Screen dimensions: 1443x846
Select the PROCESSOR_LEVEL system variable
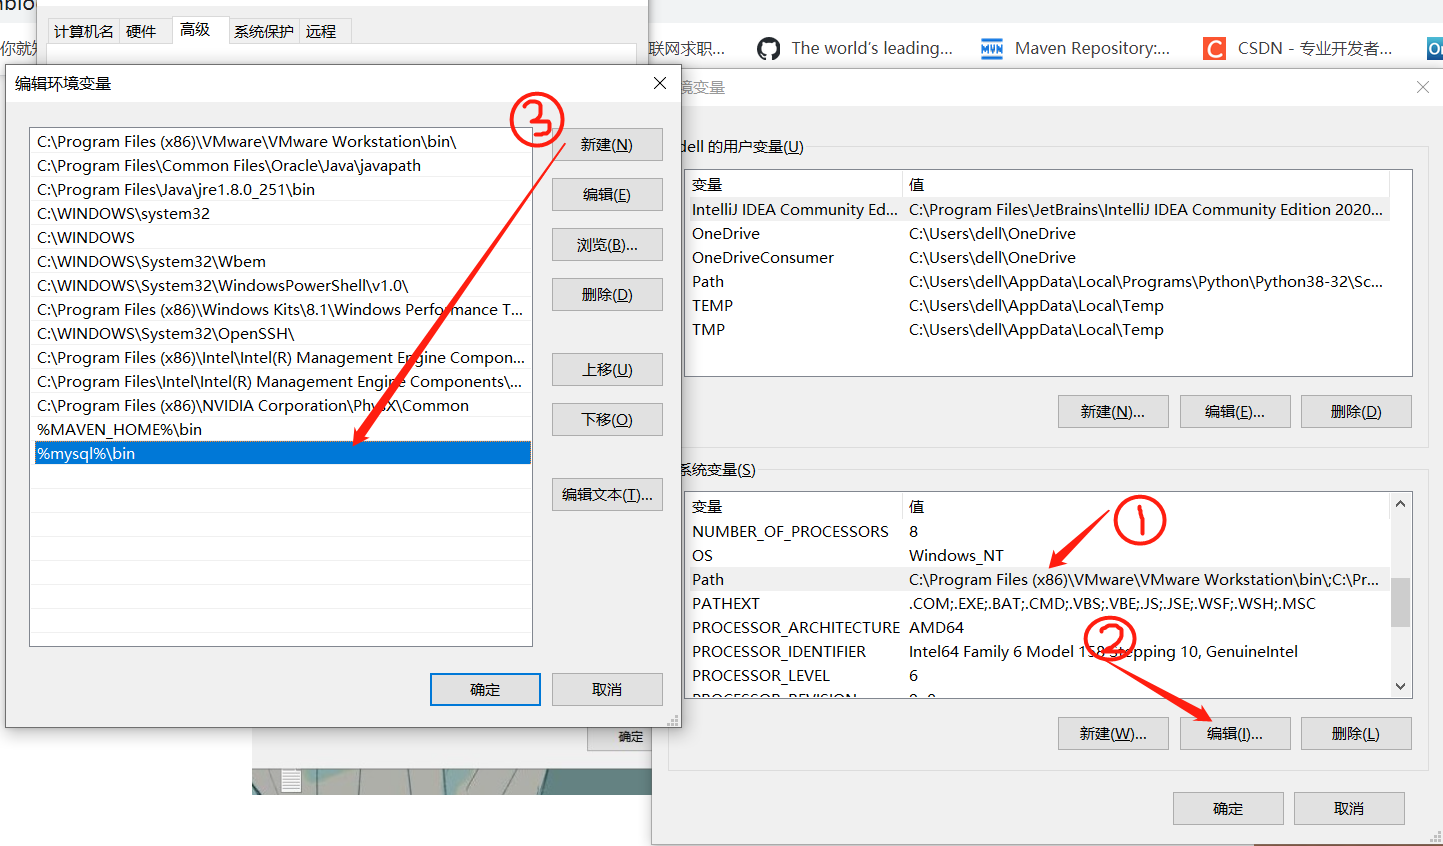[1038, 676]
